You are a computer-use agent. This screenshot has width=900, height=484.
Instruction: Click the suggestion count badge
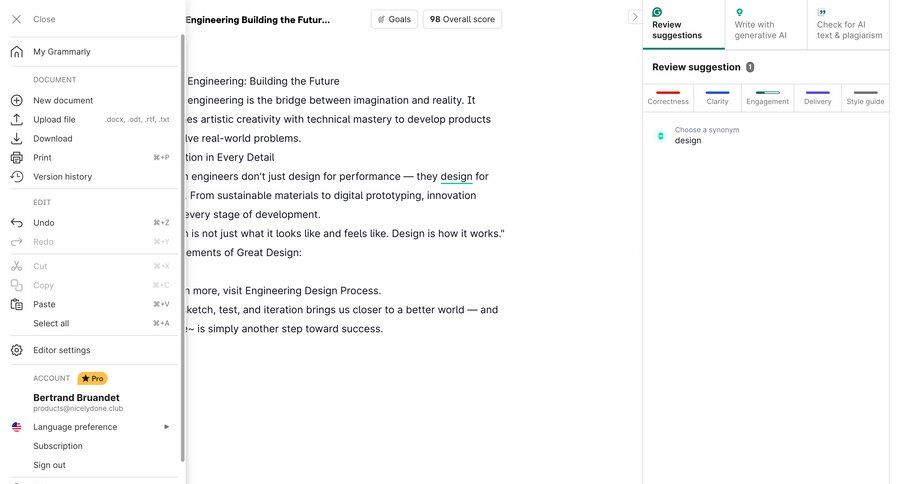[750, 67]
